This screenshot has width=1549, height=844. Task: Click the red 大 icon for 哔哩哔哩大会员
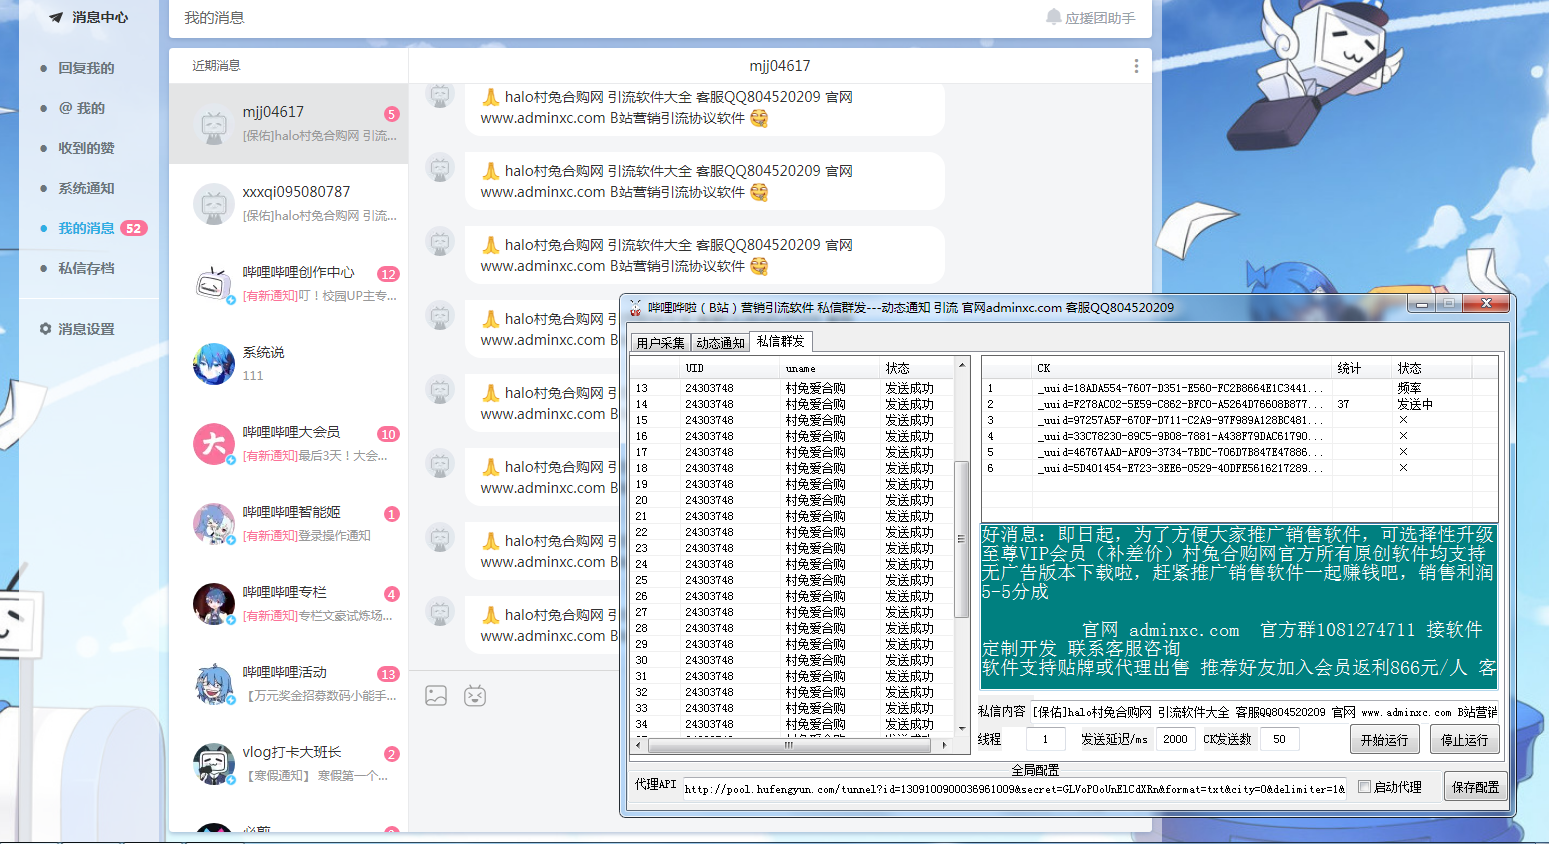pyautogui.click(x=213, y=443)
